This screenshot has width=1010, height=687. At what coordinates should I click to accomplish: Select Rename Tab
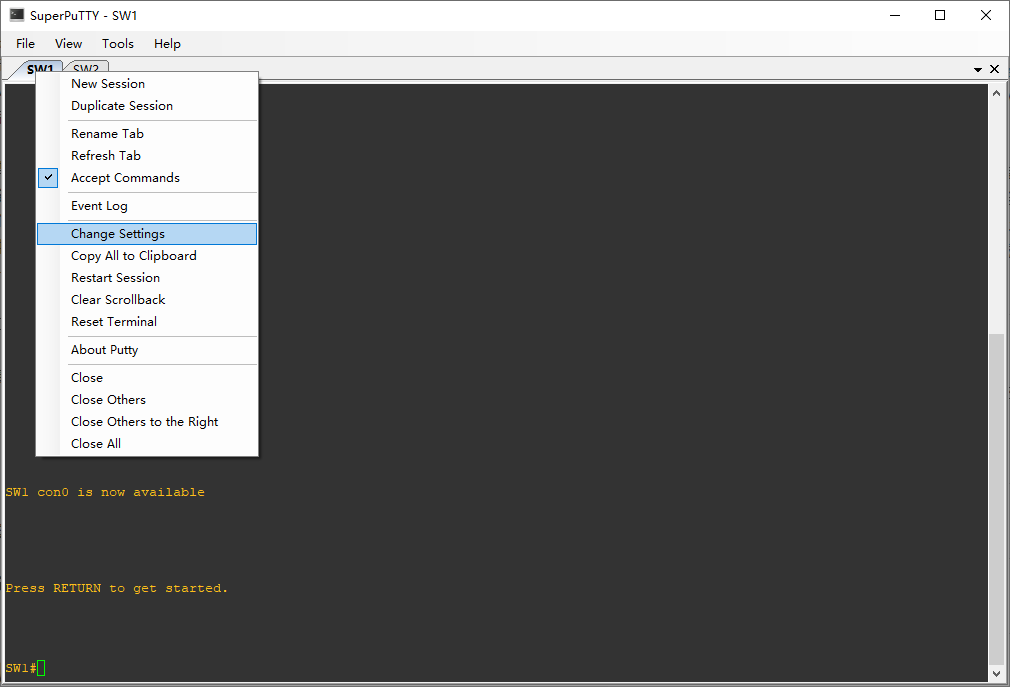(148, 134)
